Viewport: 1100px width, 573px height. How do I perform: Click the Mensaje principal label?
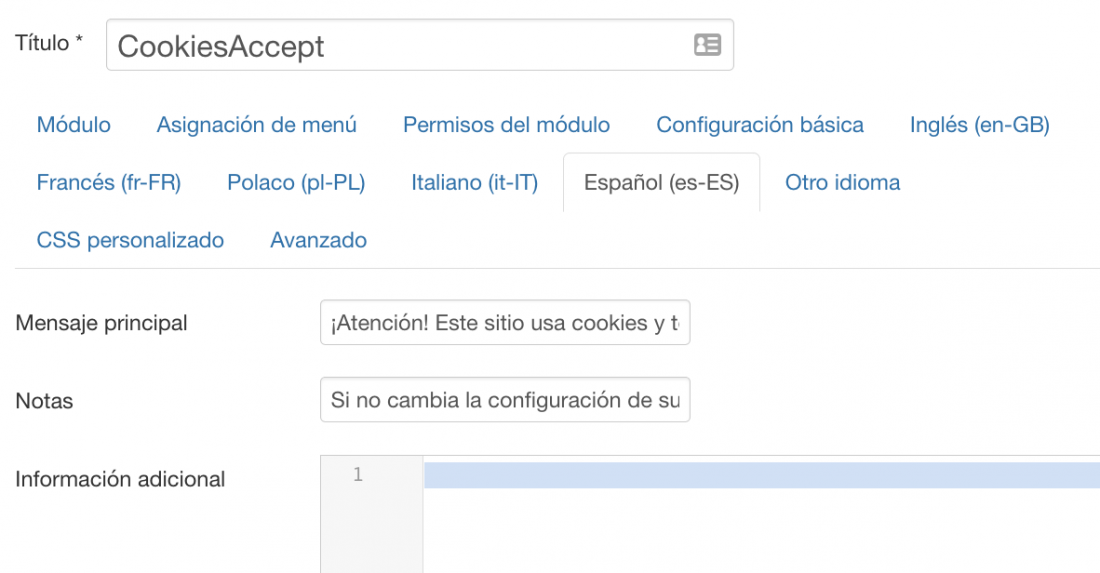101,323
